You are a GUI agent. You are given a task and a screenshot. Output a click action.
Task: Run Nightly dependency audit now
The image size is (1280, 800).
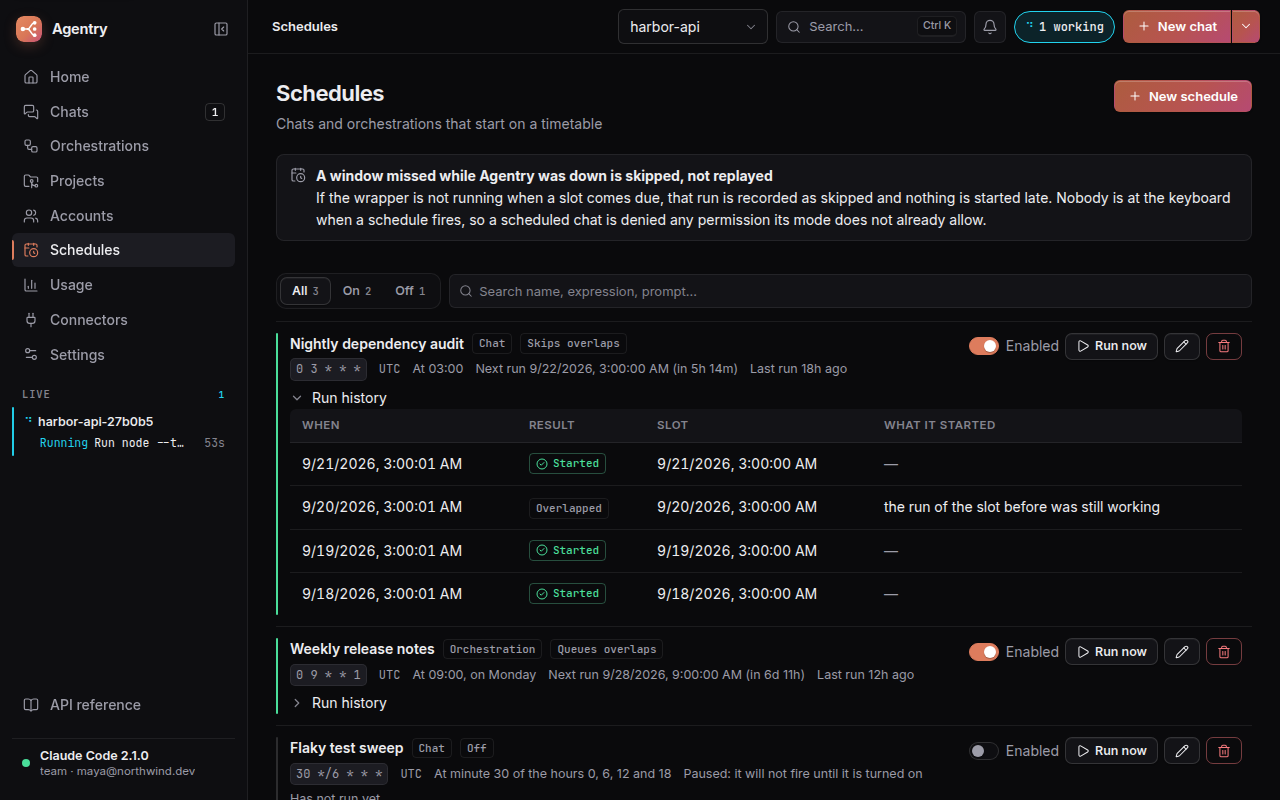(x=1112, y=346)
